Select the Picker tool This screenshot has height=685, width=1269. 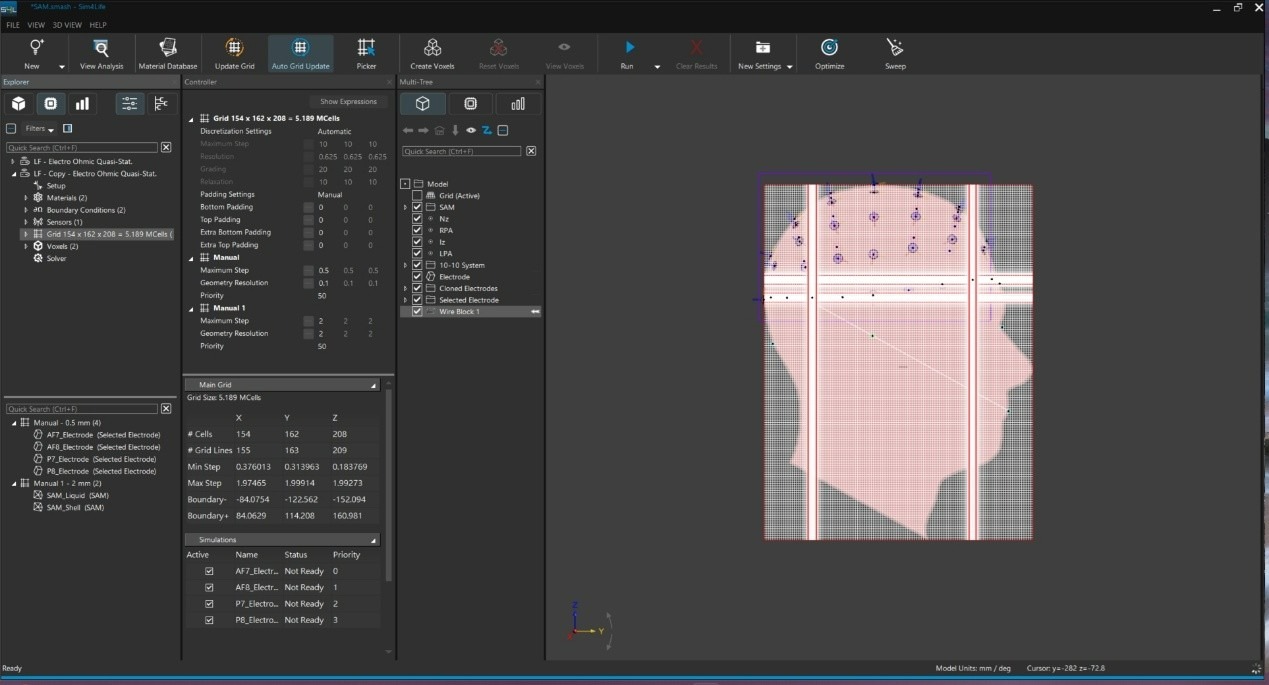[366, 48]
